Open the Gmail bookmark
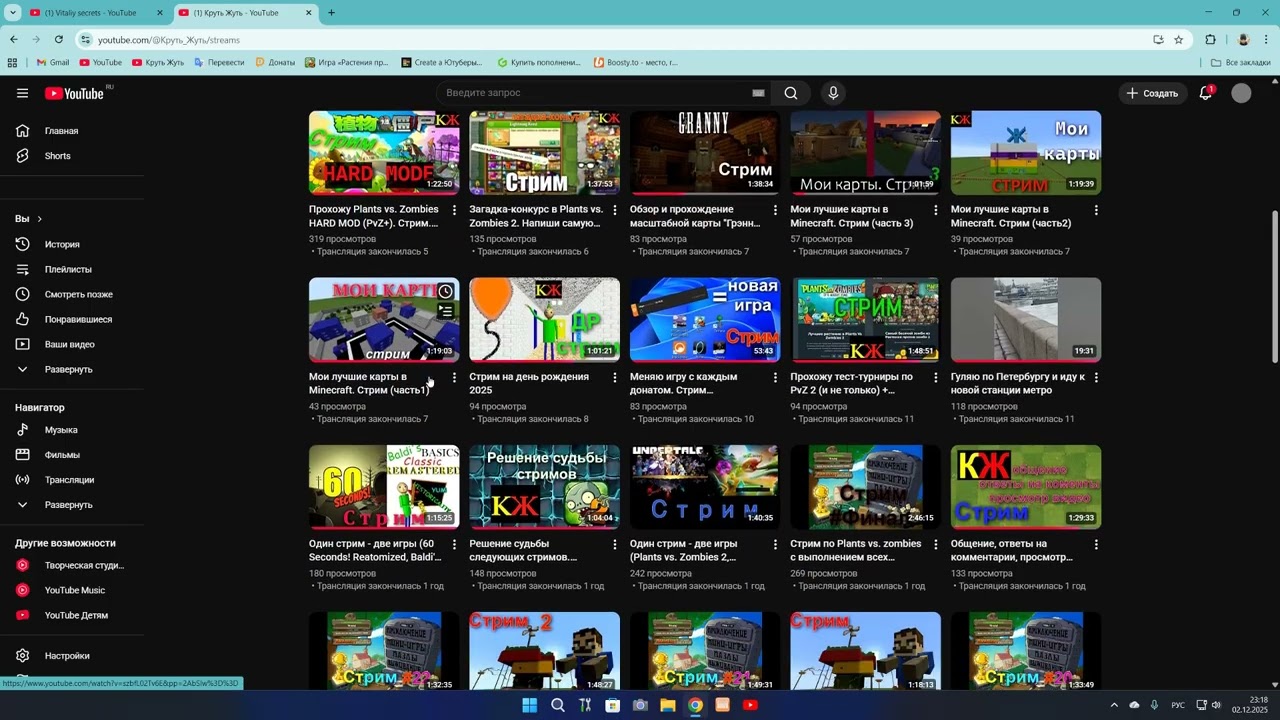Screen dimensions: 1280x720 pyautogui.click(x=52, y=62)
